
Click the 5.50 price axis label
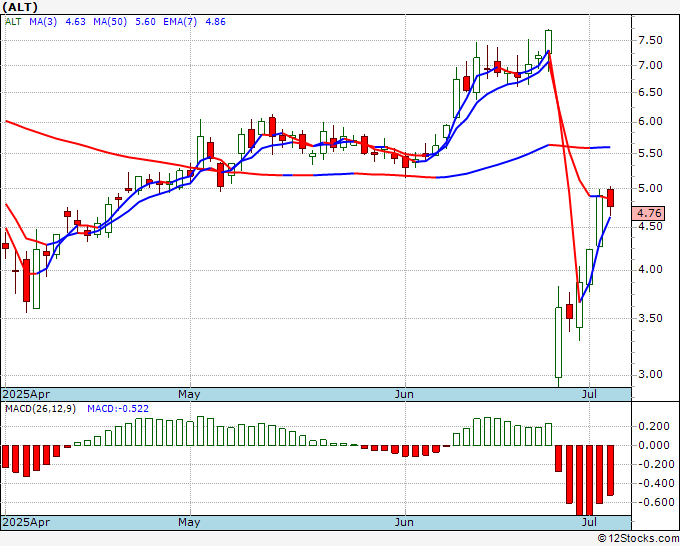point(650,154)
